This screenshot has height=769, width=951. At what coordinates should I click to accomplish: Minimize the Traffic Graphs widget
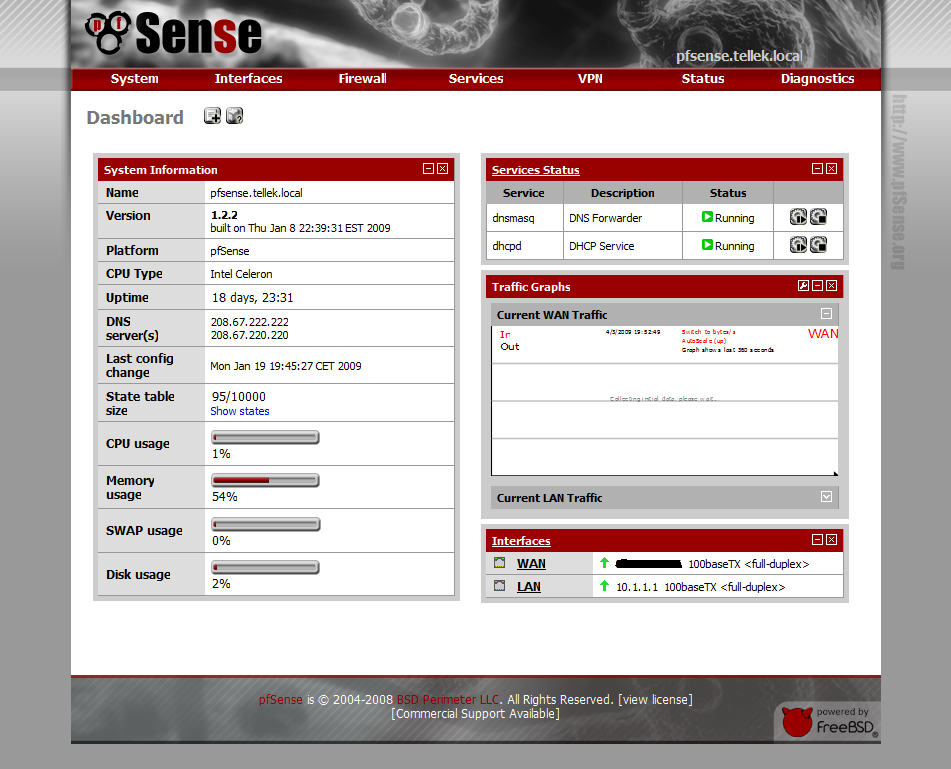pos(817,286)
